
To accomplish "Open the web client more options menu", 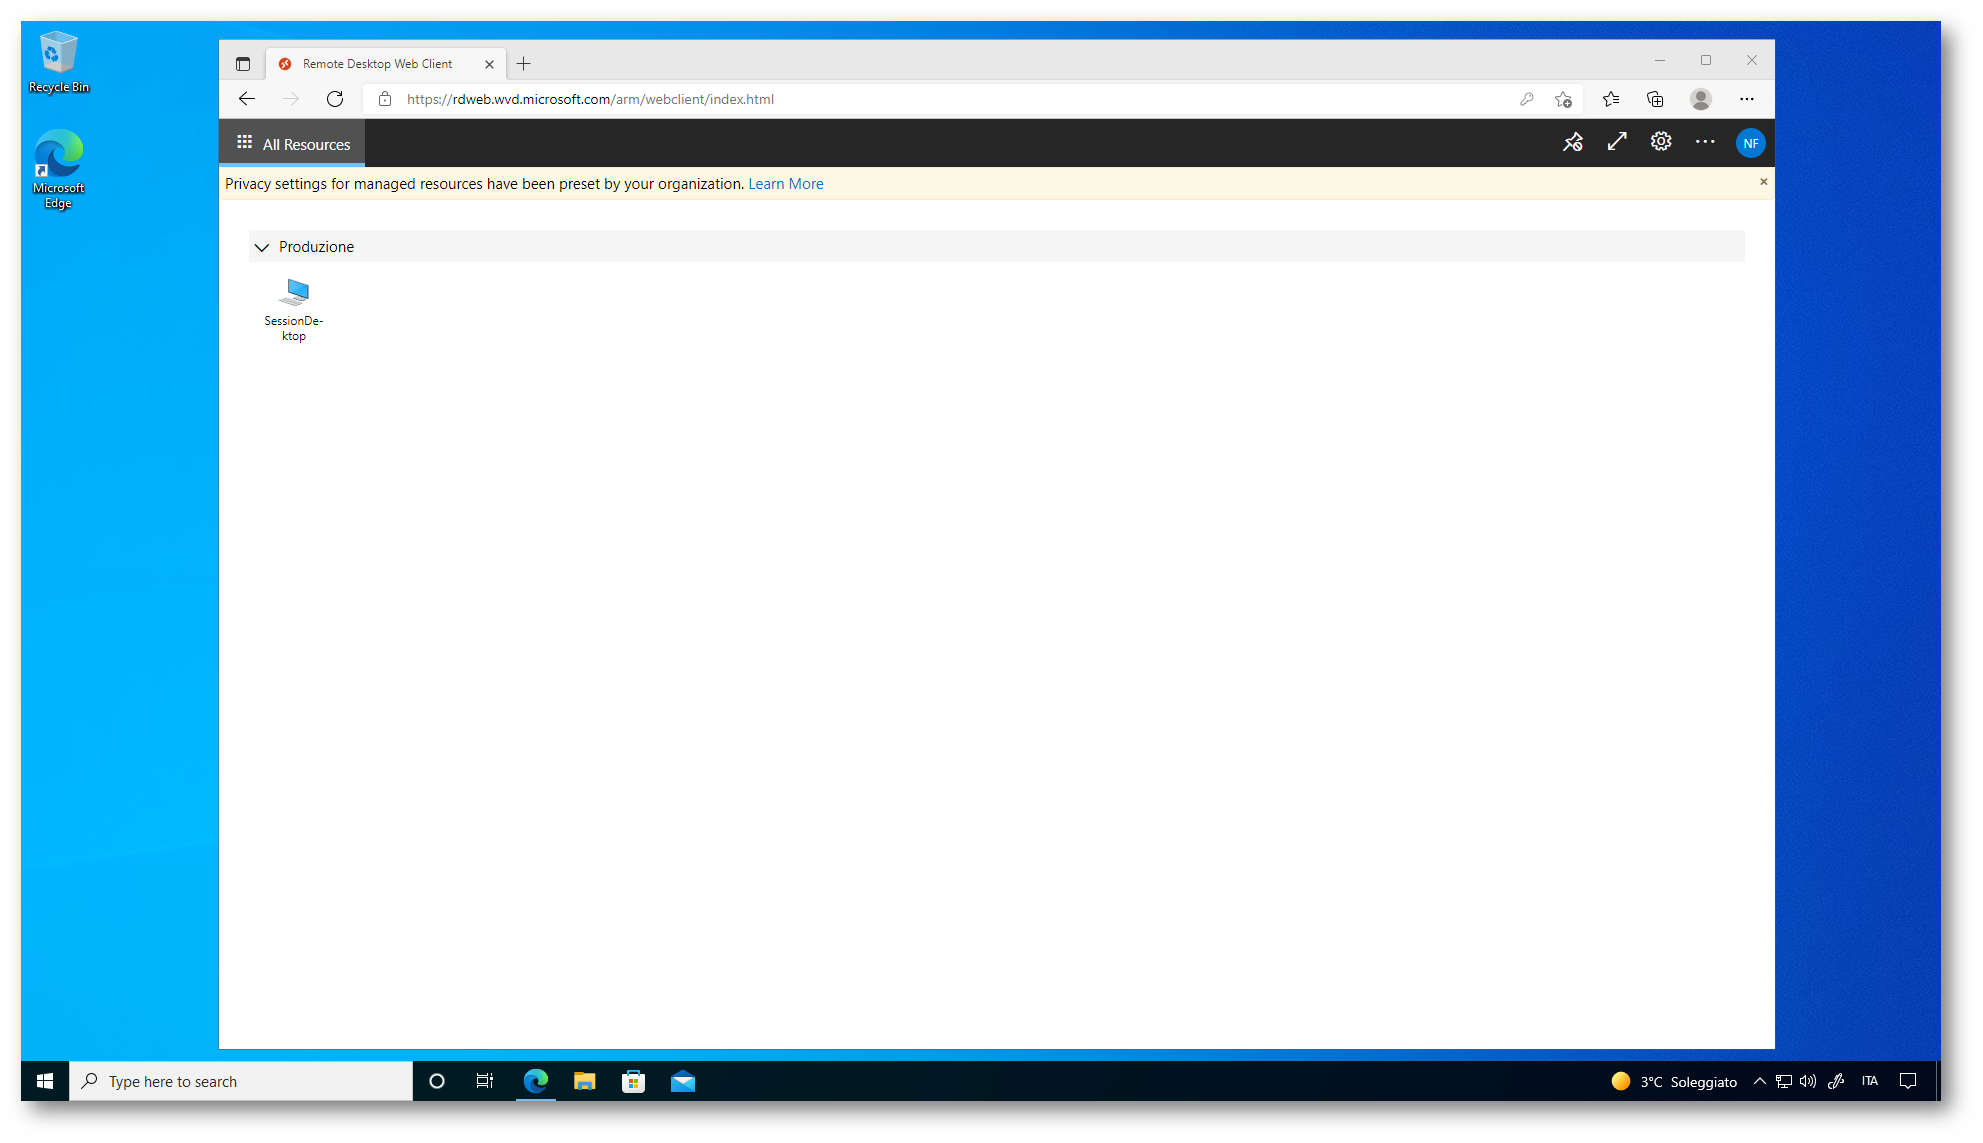I will pos(1705,143).
